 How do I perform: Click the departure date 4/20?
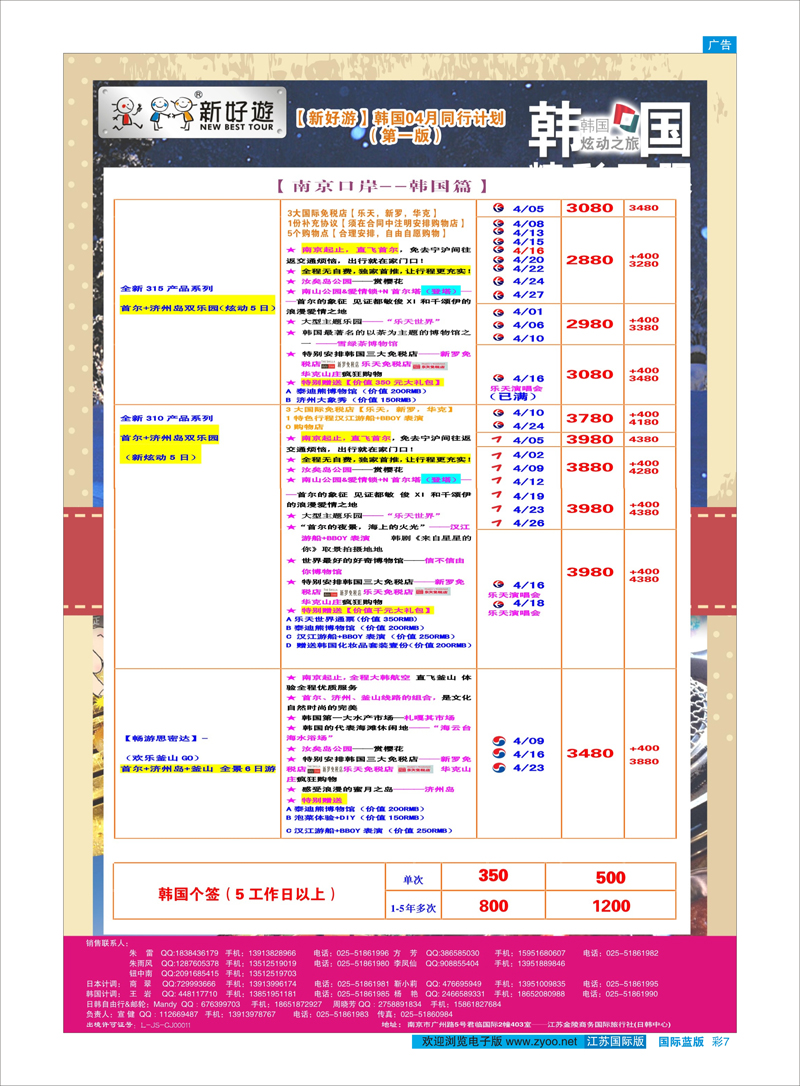coord(528,260)
